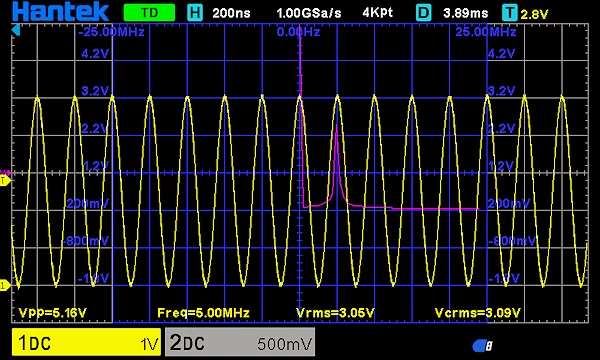Select the Vpp=5.16V measurement readout
Screen dimensions: 600x360
[x=53, y=313]
